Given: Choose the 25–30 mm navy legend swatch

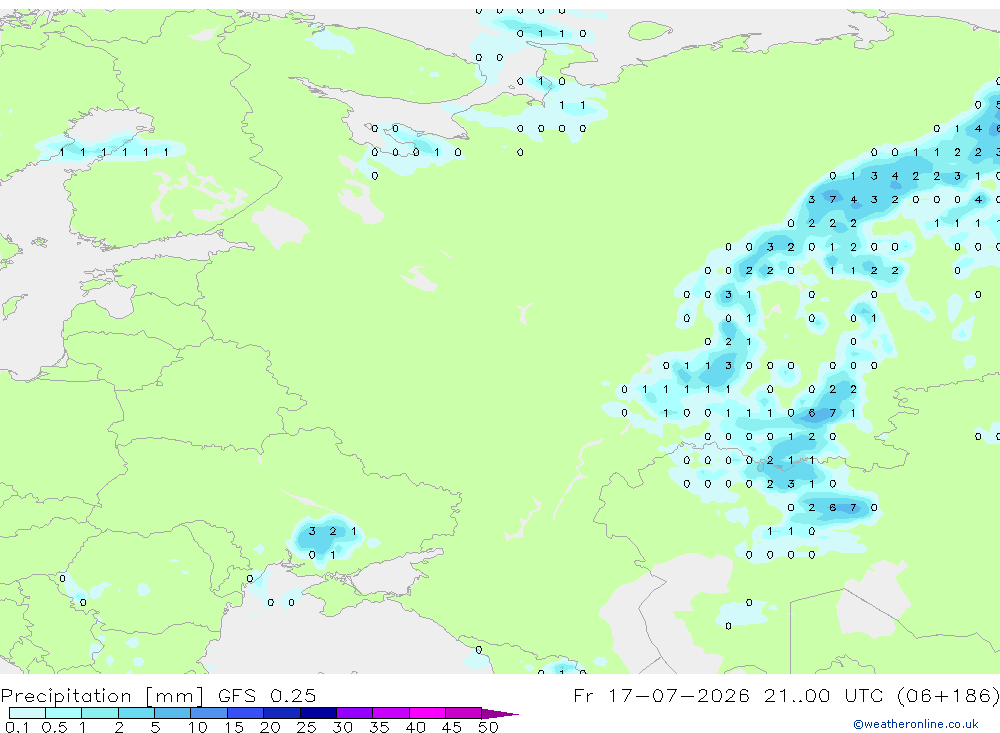Looking at the screenshot, I should pyautogui.click(x=318, y=713).
